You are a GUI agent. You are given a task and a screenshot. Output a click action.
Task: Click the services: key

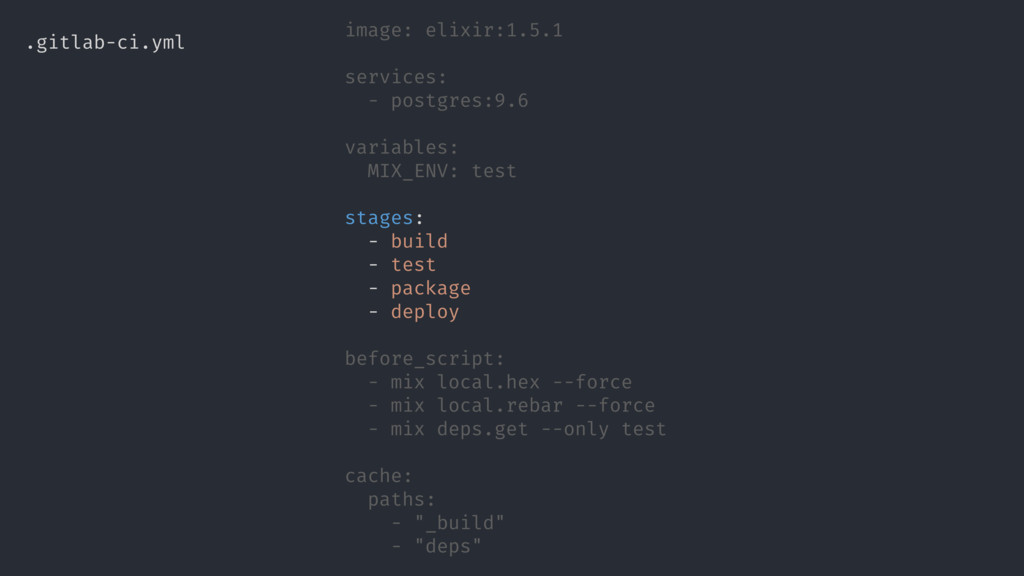[x=396, y=77]
